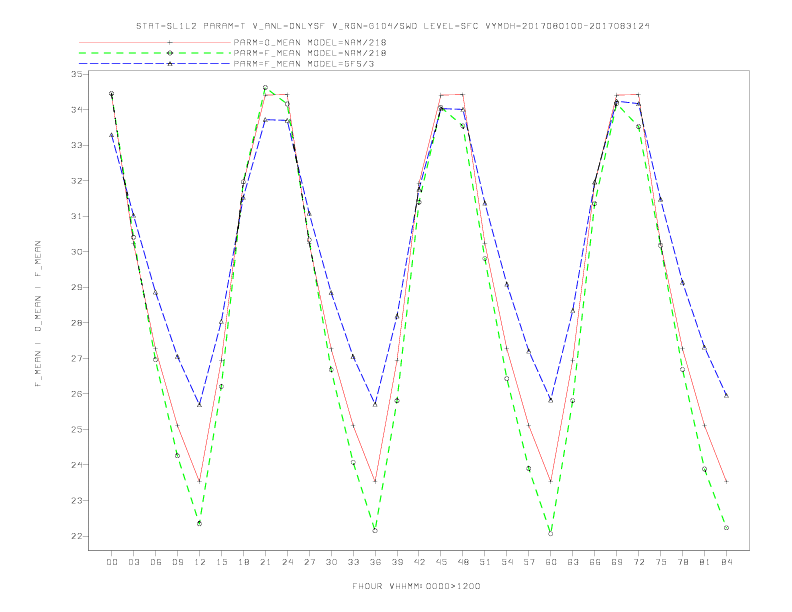Click x-axis tick label 66
792x612 pixels.
coord(595,562)
